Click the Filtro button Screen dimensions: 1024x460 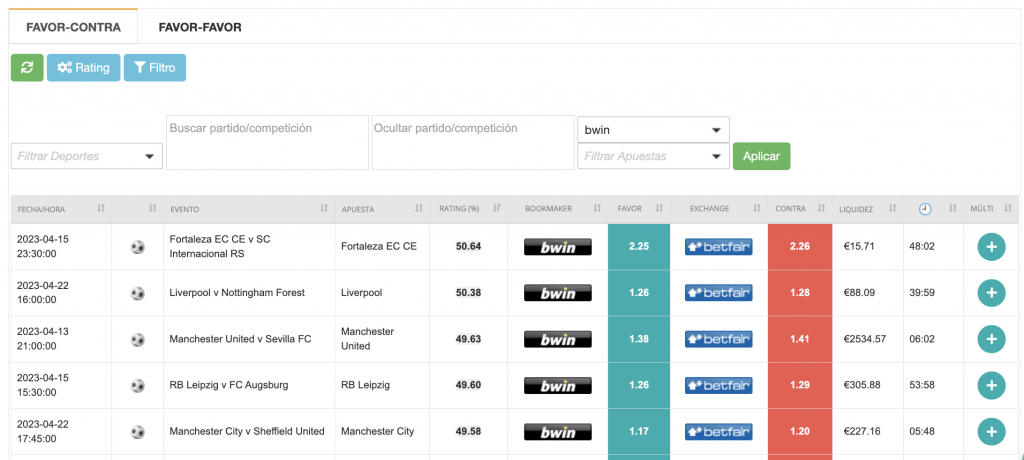154,67
